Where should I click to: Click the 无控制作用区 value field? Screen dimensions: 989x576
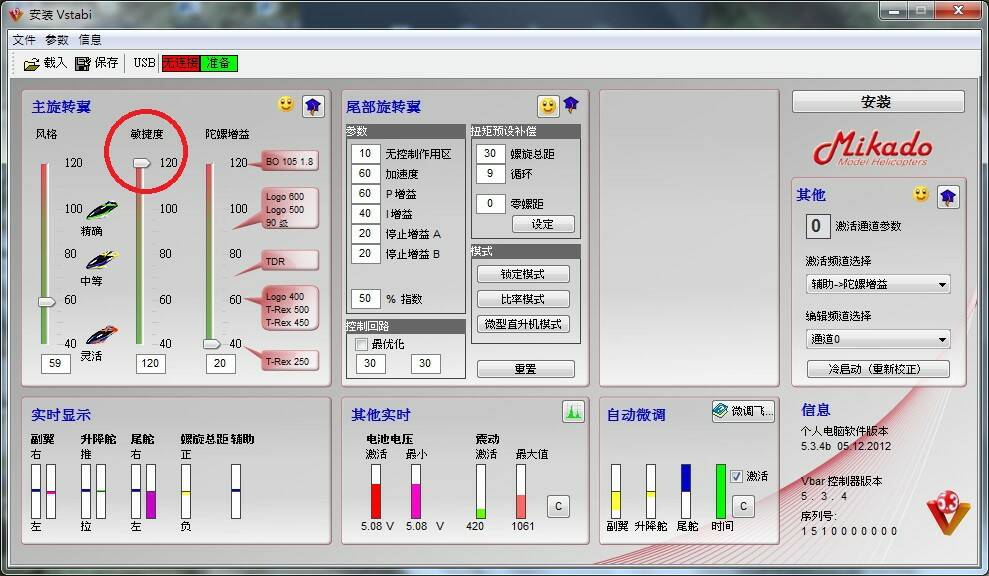(x=365, y=154)
